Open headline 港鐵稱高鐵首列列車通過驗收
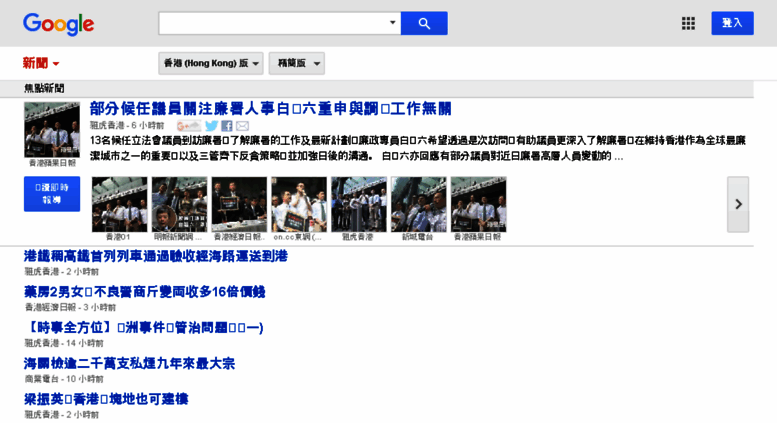777x423 pixels. point(156,256)
